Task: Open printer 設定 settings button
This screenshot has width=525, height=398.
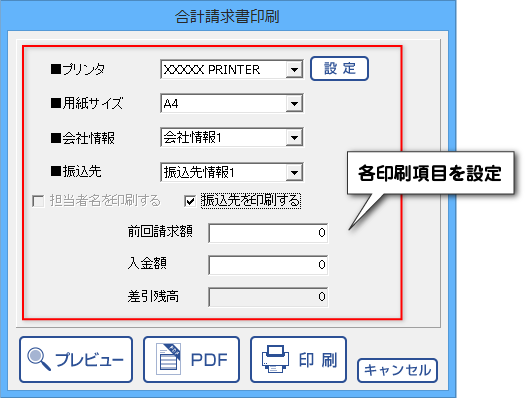Action: click(x=339, y=69)
